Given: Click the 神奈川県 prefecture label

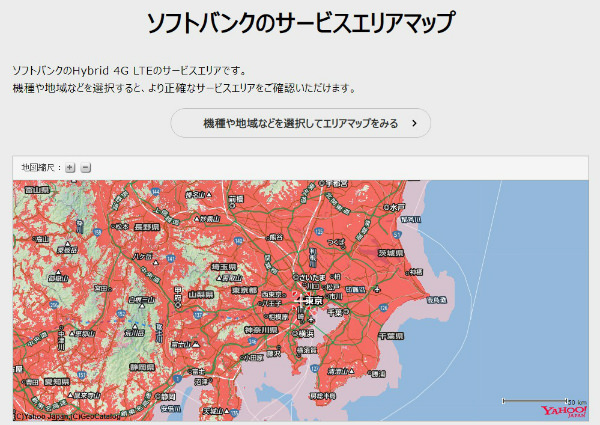Looking at the screenshot, I should [261, 330].
